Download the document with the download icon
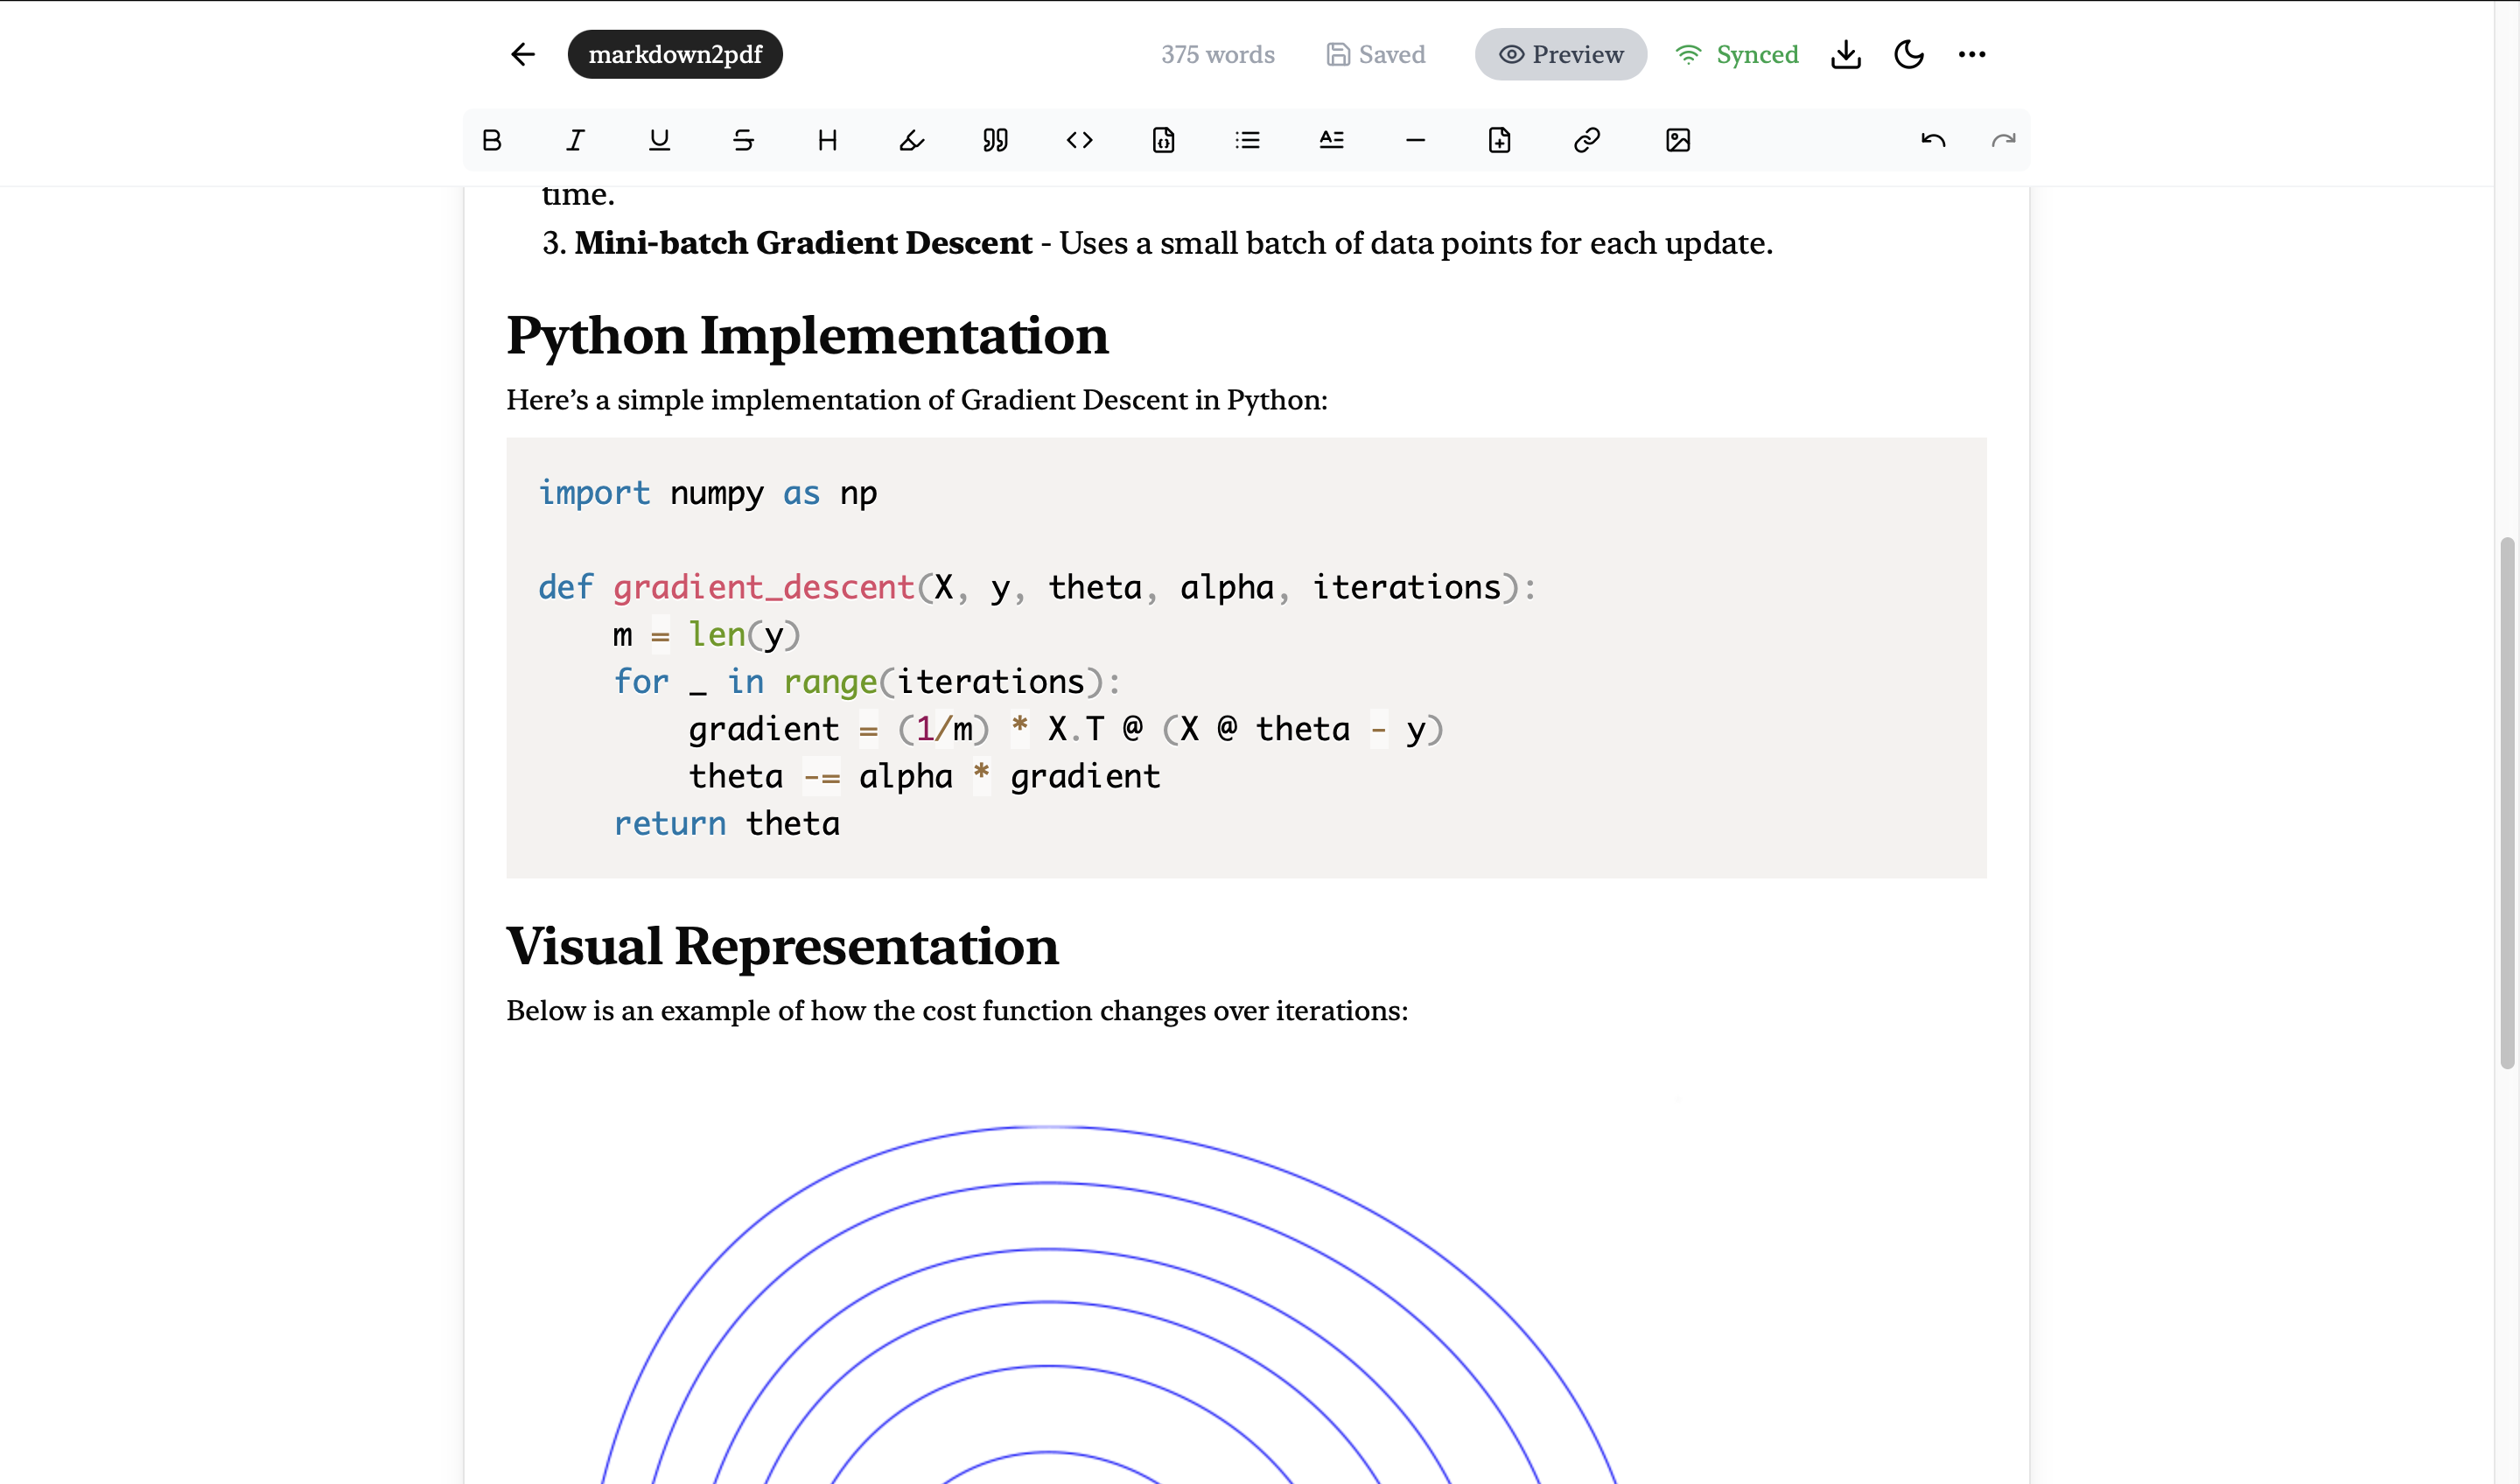 pyautogui.click(x=1846, y=54)
